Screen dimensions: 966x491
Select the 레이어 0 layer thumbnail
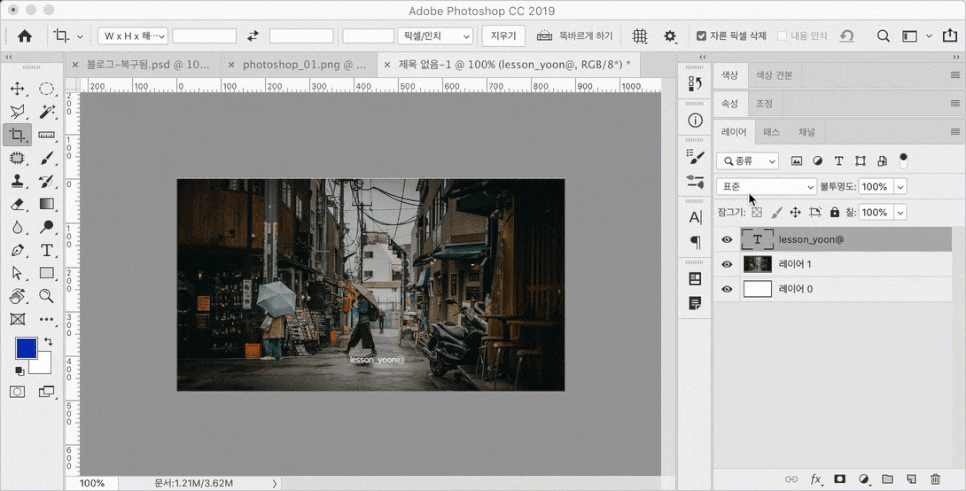pos(758,289)
